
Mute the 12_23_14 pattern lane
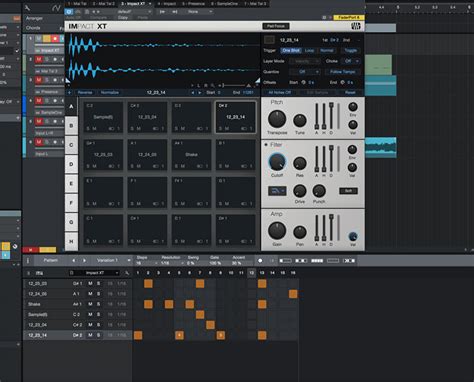pyautogui.click(x=90, y=335)
